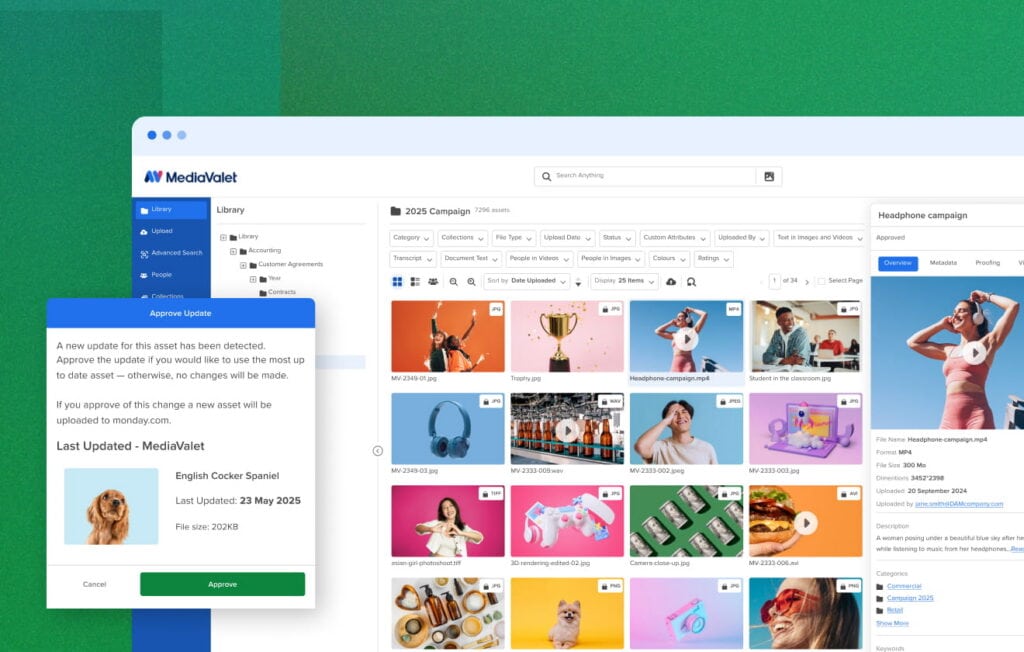
Task: Click the people view icon in toolbar
Action: [433, 282]
